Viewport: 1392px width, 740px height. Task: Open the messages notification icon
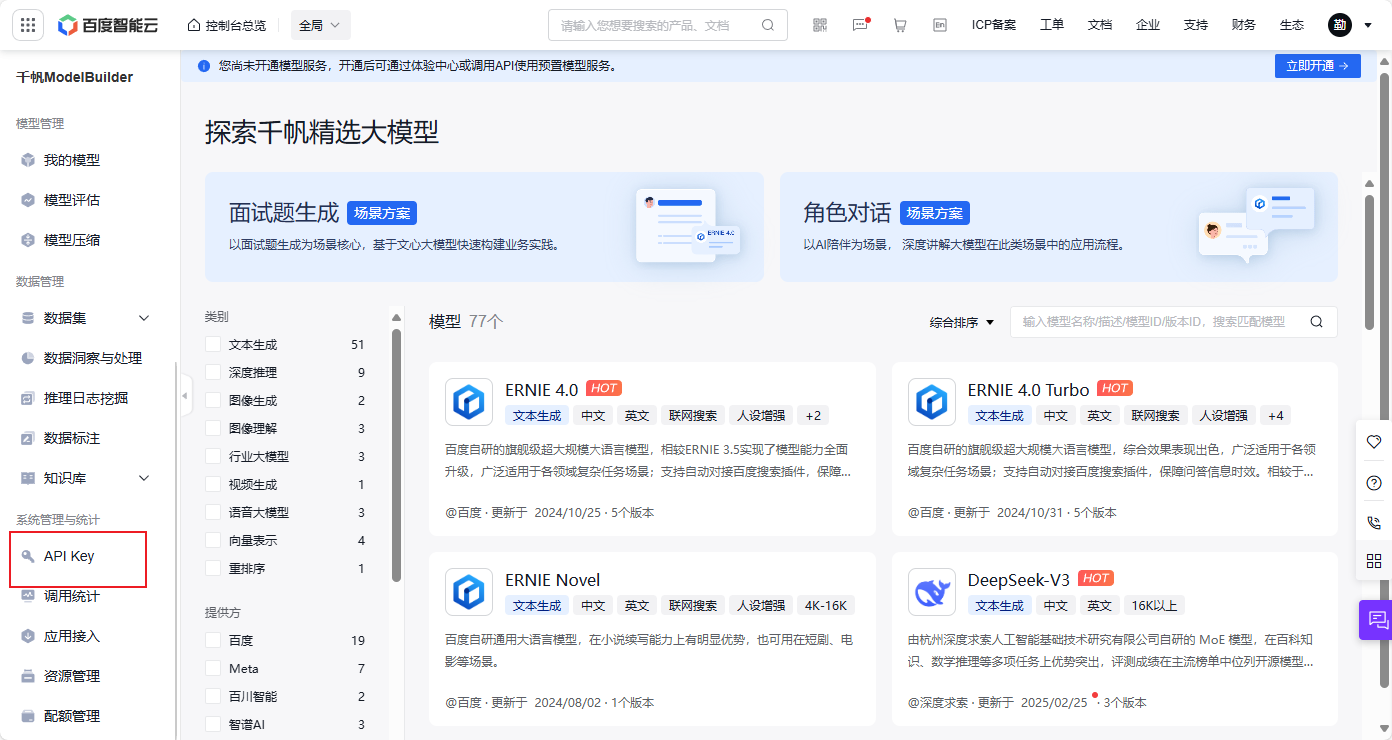click(x=860, y=25)
